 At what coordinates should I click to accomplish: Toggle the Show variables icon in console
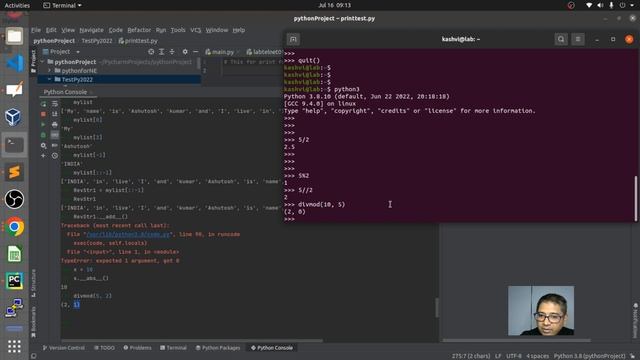pos(55,135)
